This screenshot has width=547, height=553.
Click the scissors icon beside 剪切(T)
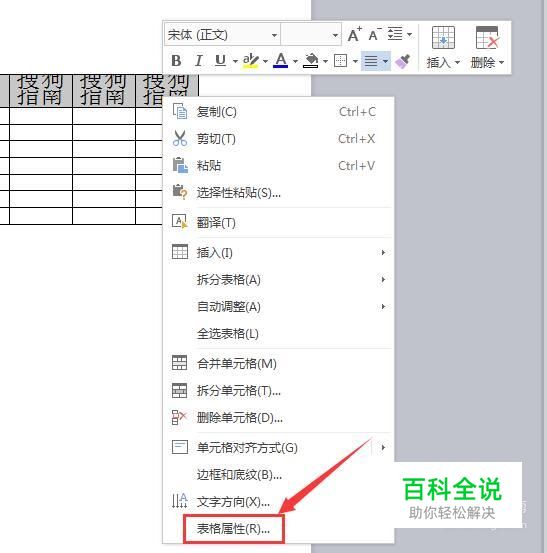pos(180,138)
